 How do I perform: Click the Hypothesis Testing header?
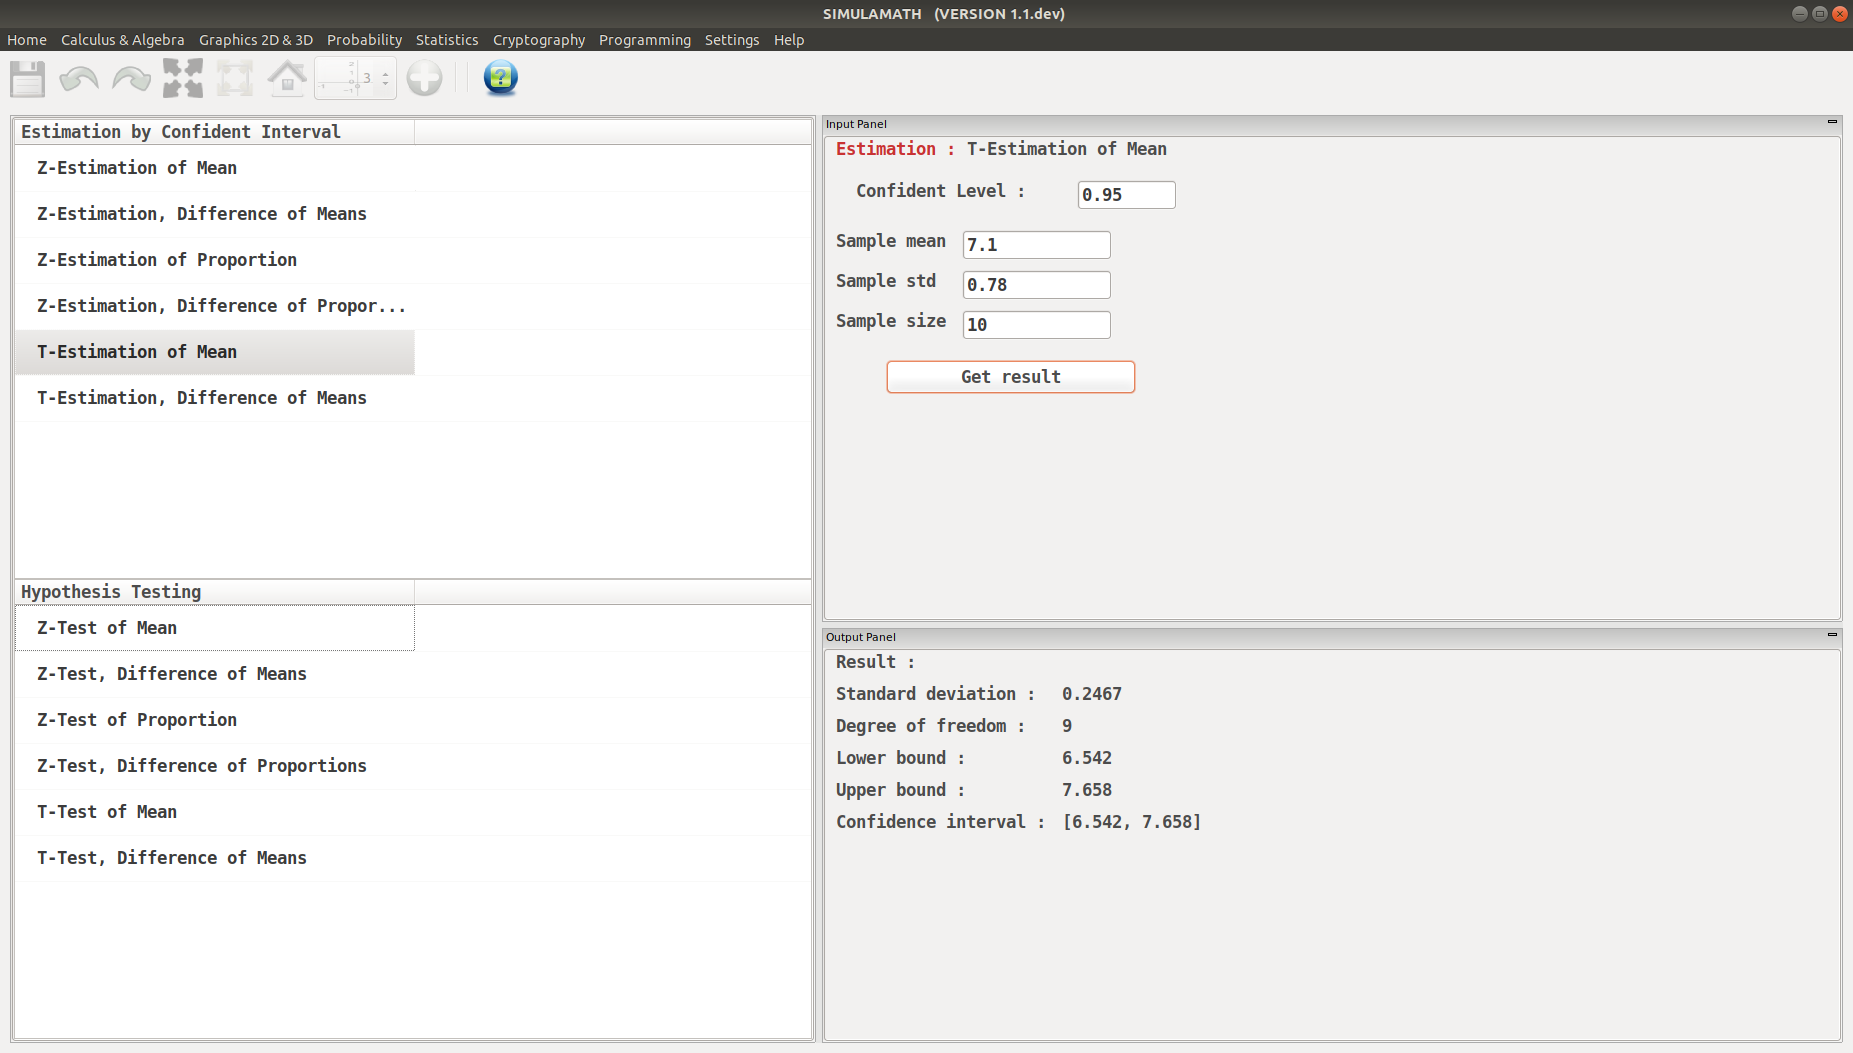click(215, 592)
